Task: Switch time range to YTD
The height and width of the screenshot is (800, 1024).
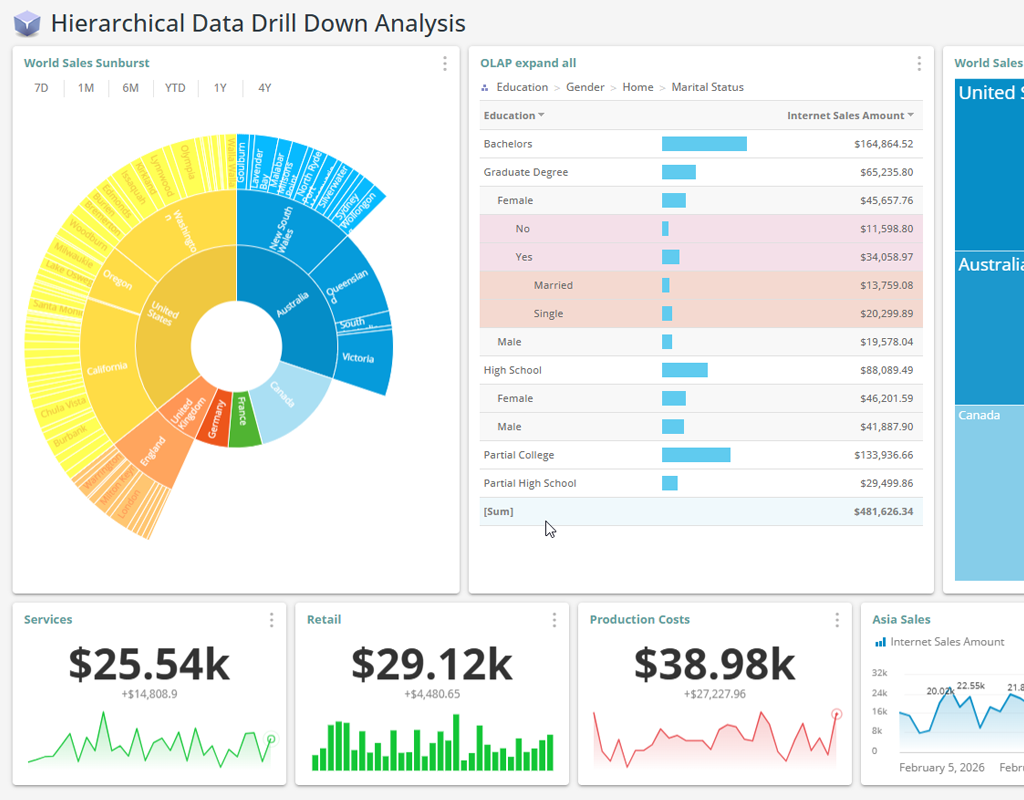Action: click(175, 88)
